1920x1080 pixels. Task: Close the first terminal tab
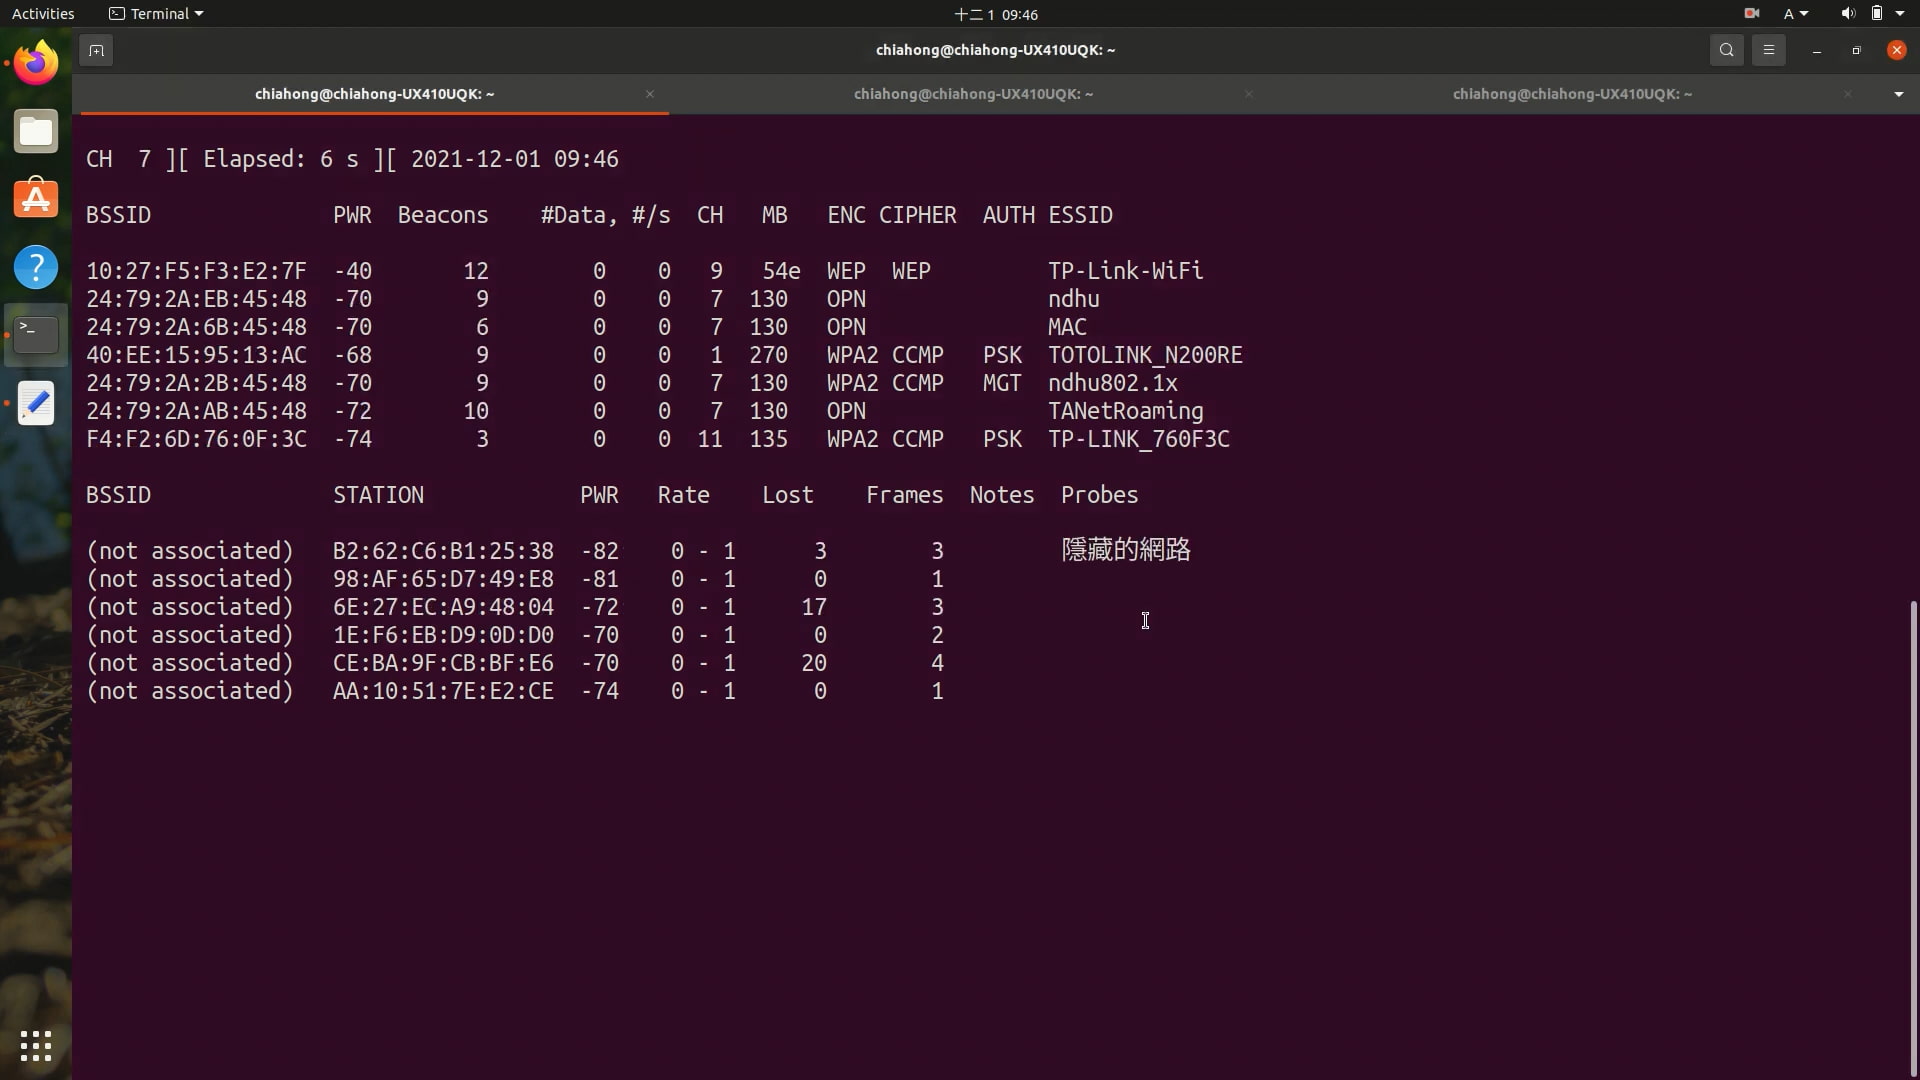pos(650,94)
